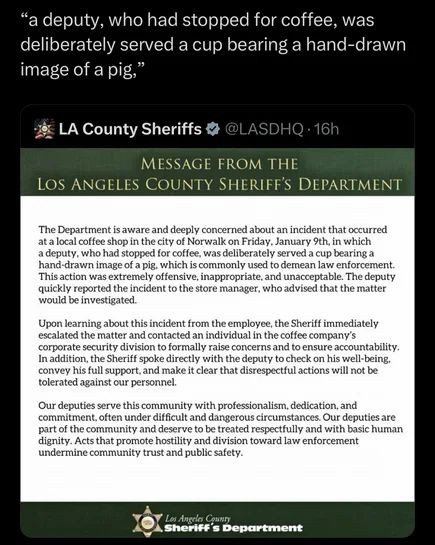Click the blank white area below the statement
Screen dimensions: 435x545
pyautogui.click(x=218, y=481)
